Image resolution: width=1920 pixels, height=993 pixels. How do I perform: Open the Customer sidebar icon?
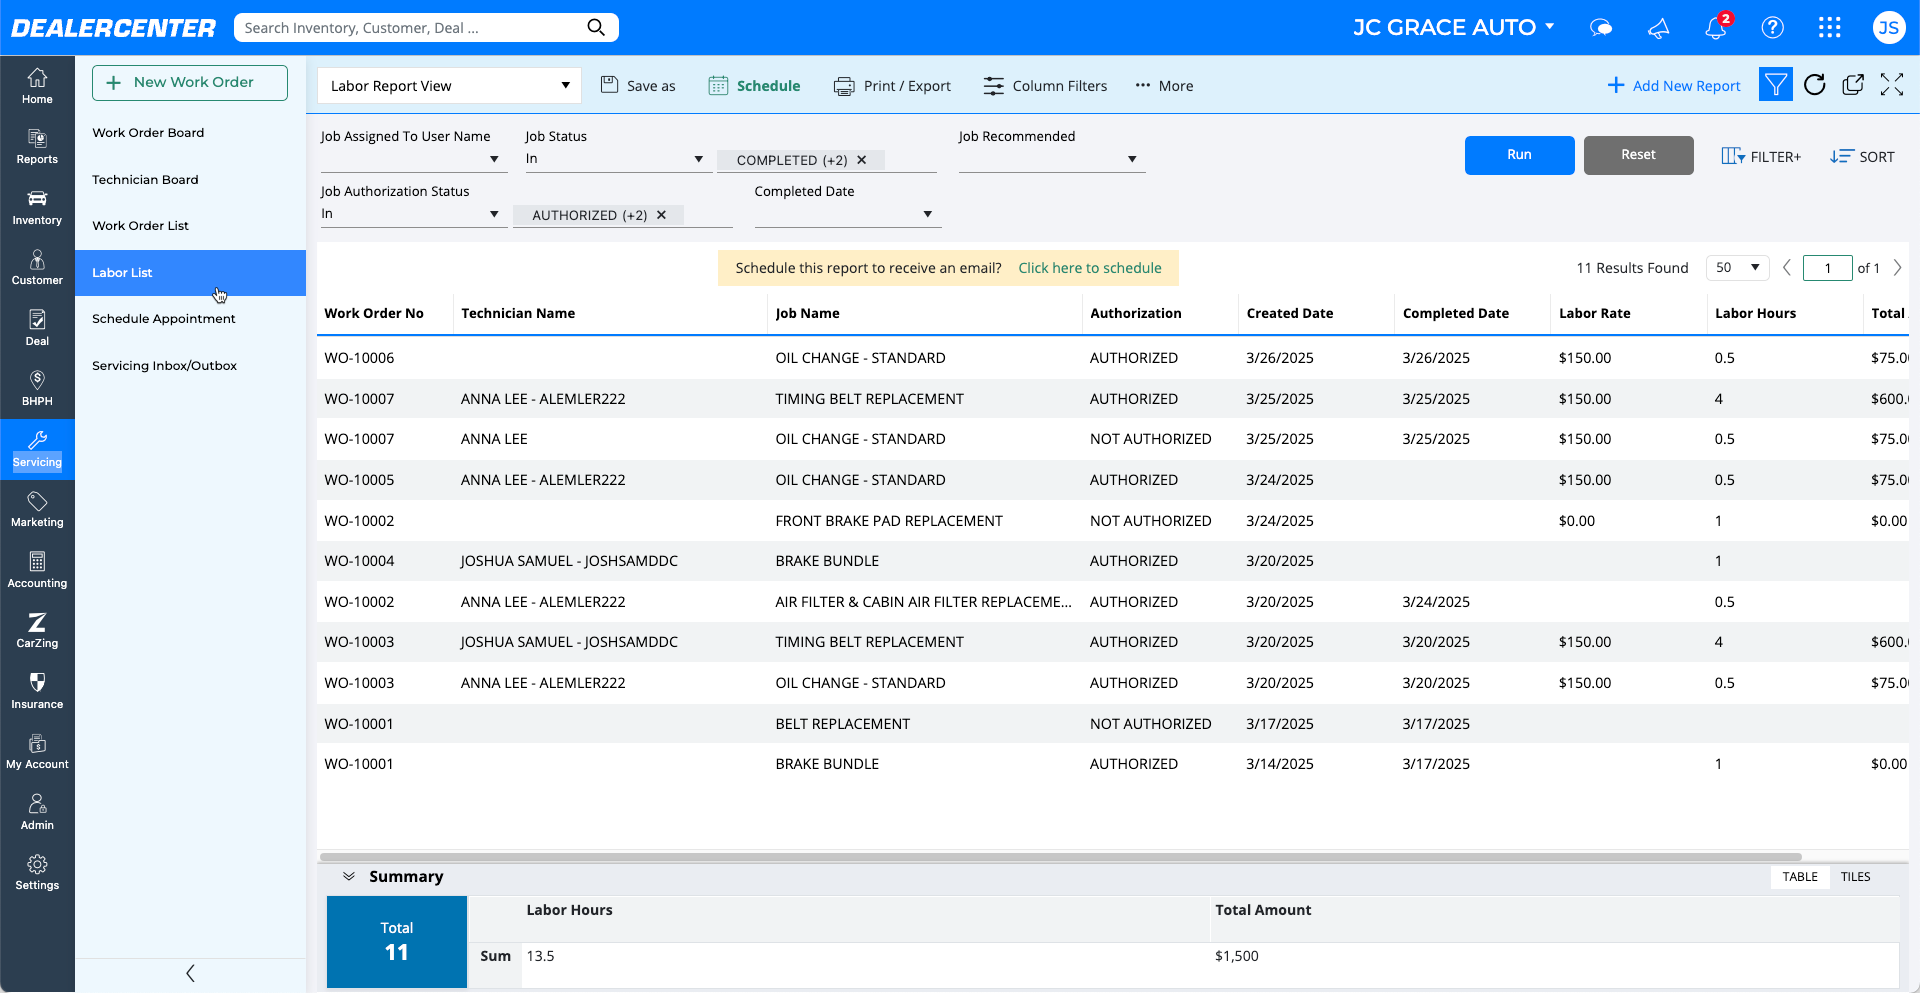pyautogui.click(x=37, y=268)
